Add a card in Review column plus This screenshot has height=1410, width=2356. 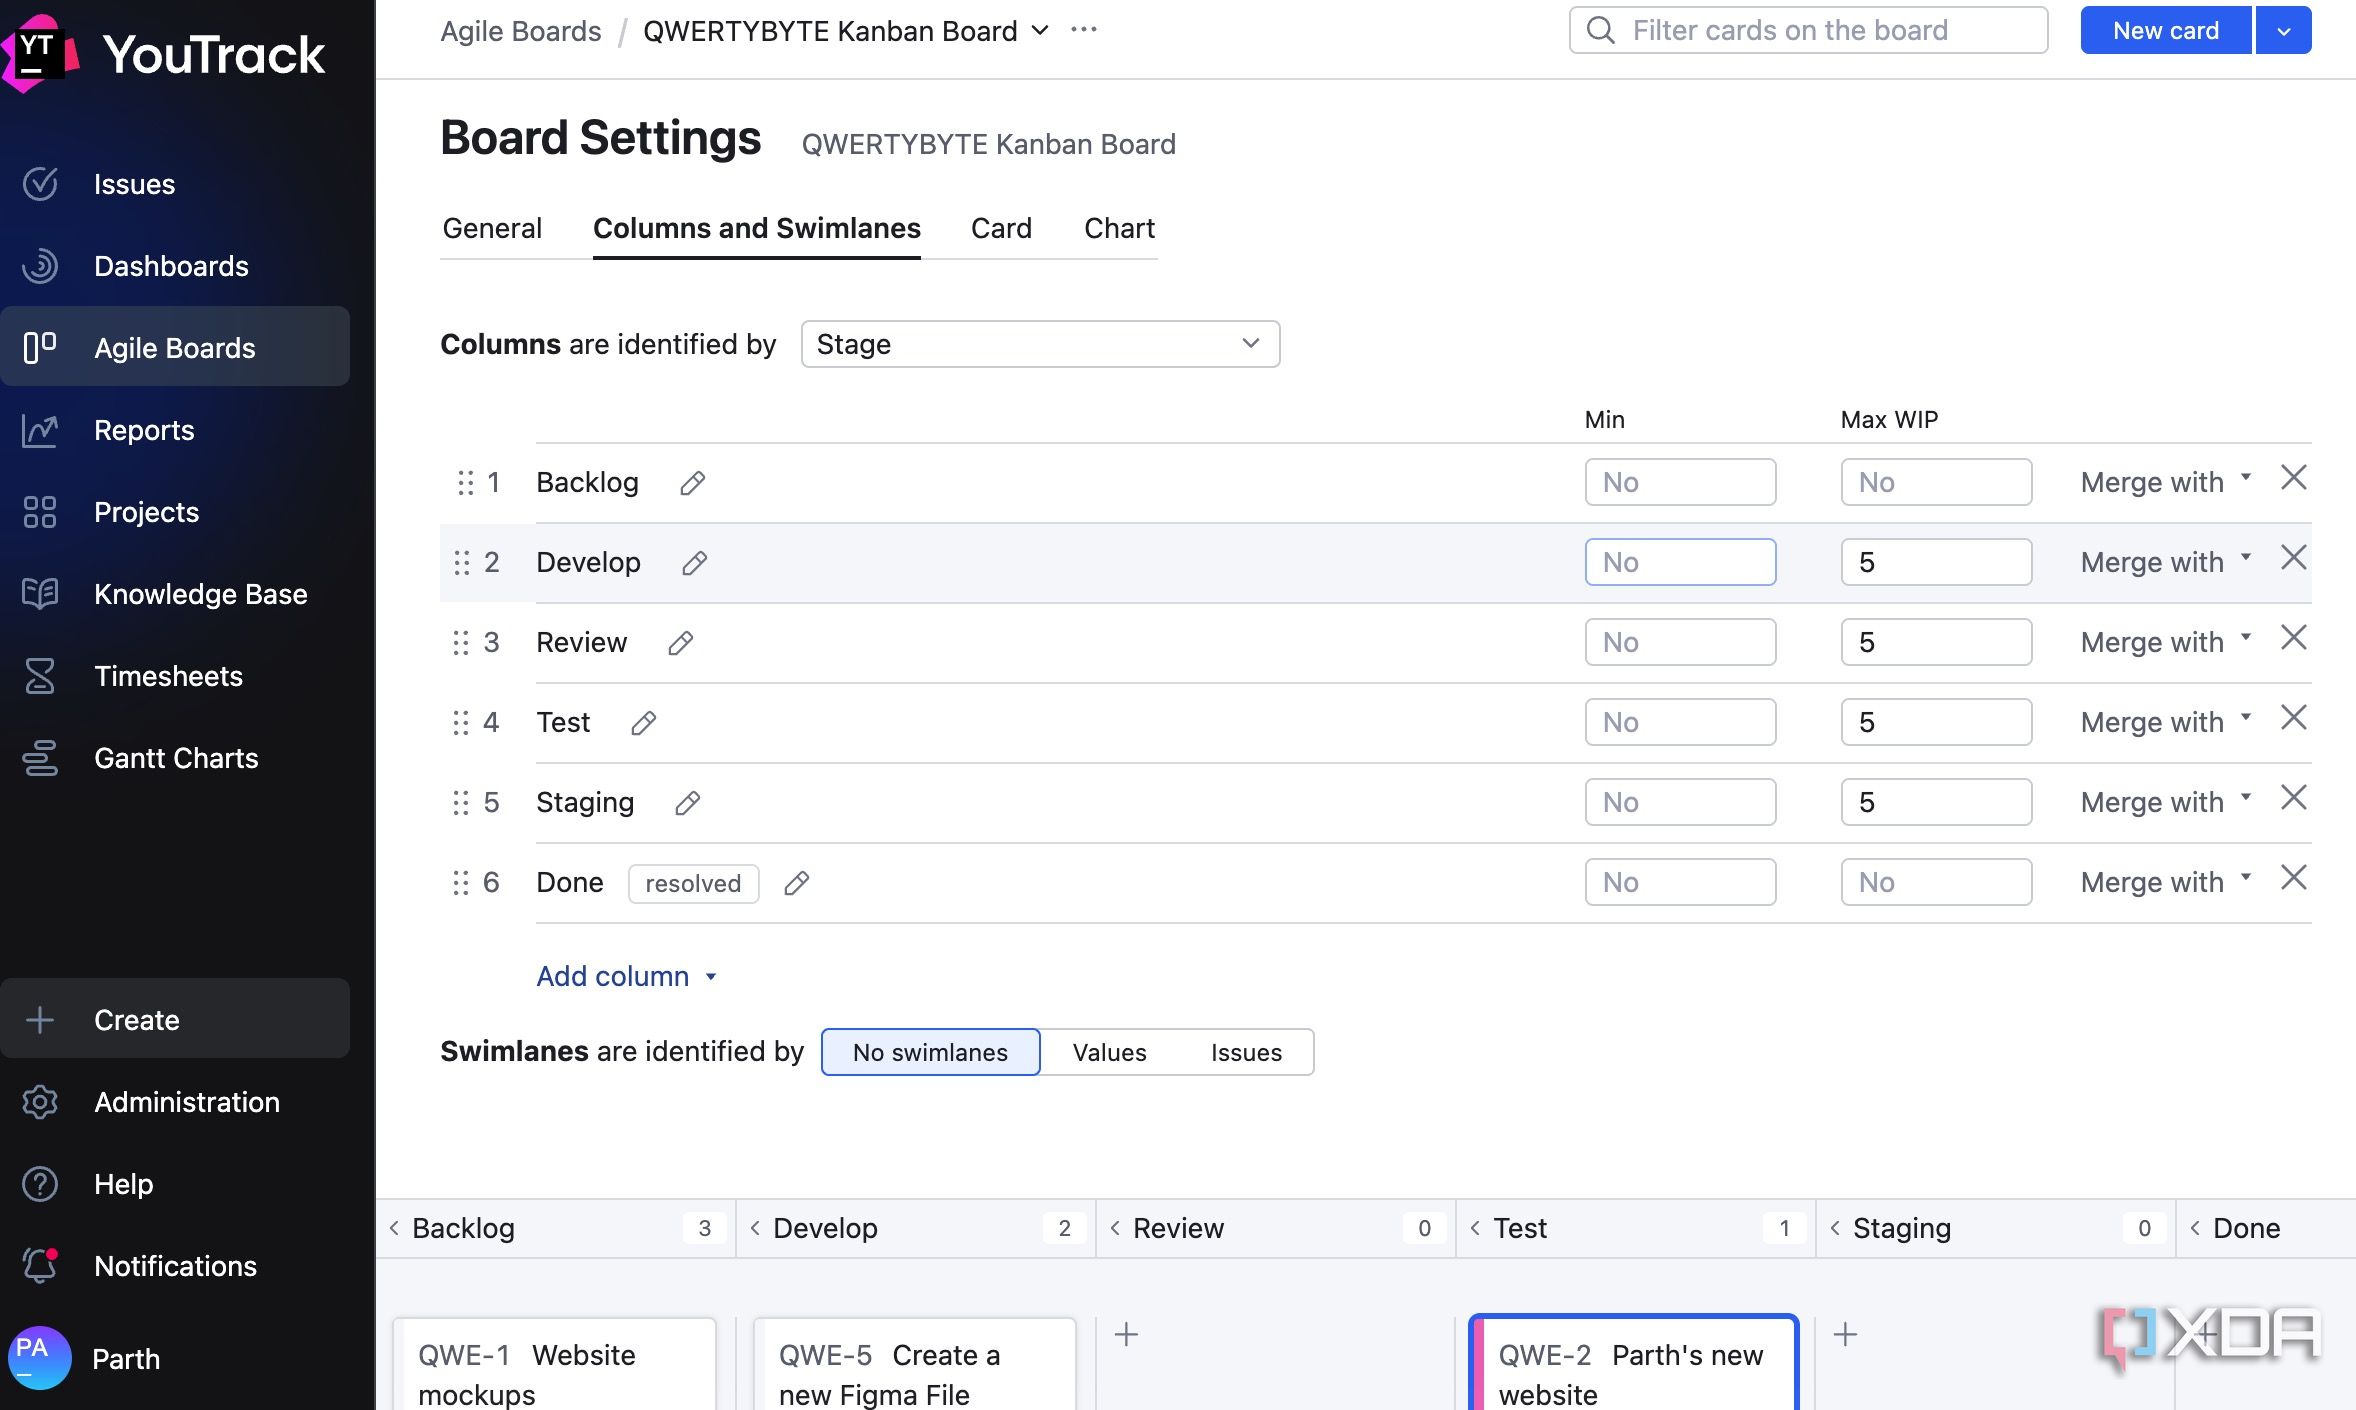(1126, 1334)
